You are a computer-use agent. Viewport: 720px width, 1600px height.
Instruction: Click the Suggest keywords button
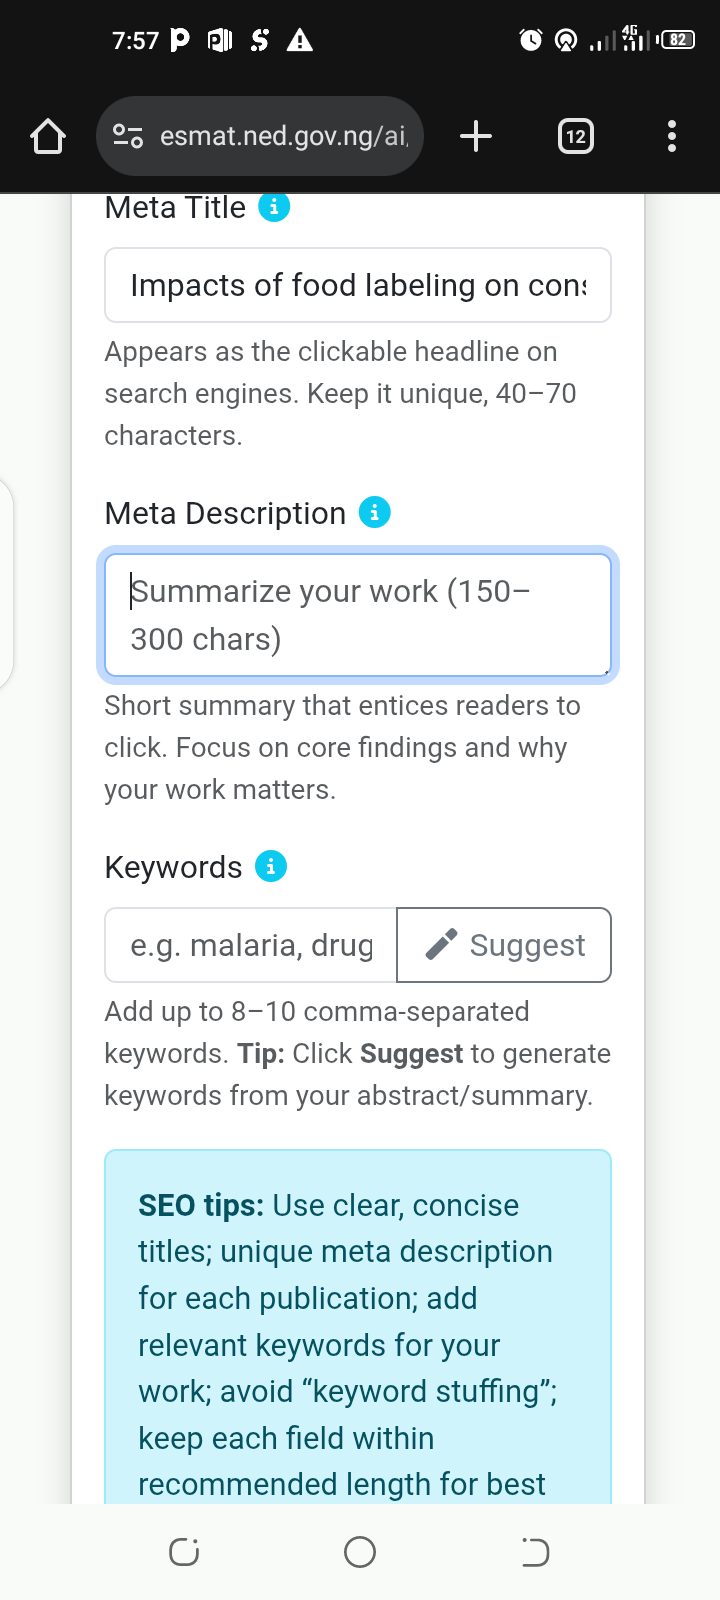(x=504, y=945)
